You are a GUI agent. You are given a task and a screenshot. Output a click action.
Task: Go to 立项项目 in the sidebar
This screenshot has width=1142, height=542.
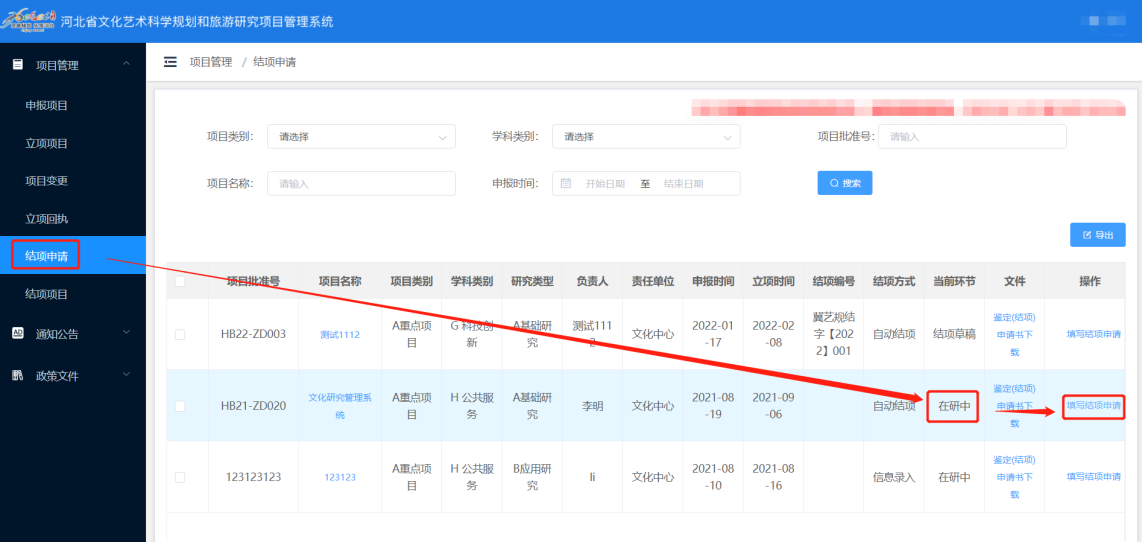point(47,143)
